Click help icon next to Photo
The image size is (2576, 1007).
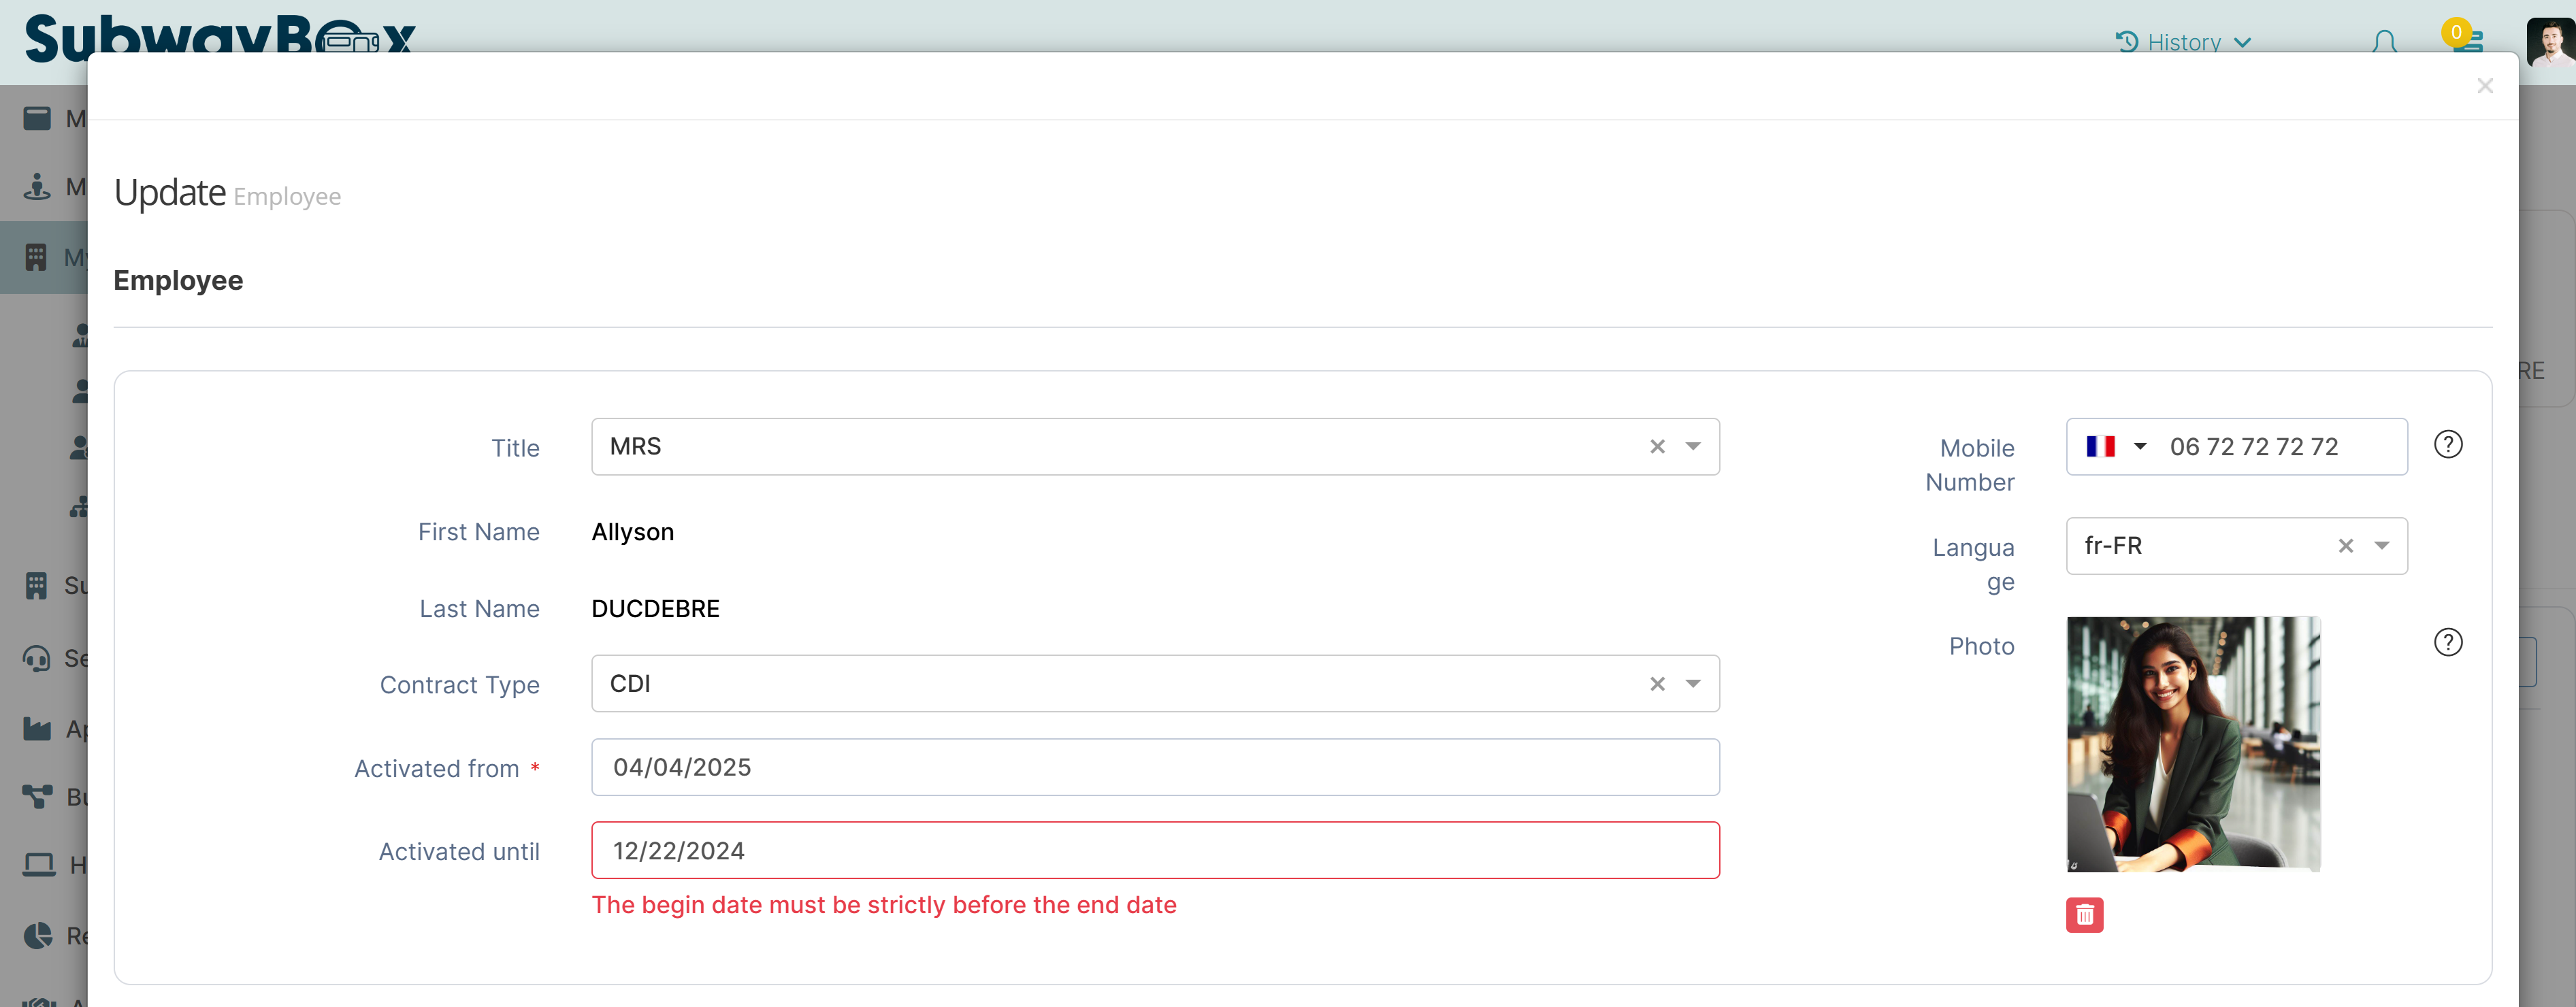click(2447, 642)
